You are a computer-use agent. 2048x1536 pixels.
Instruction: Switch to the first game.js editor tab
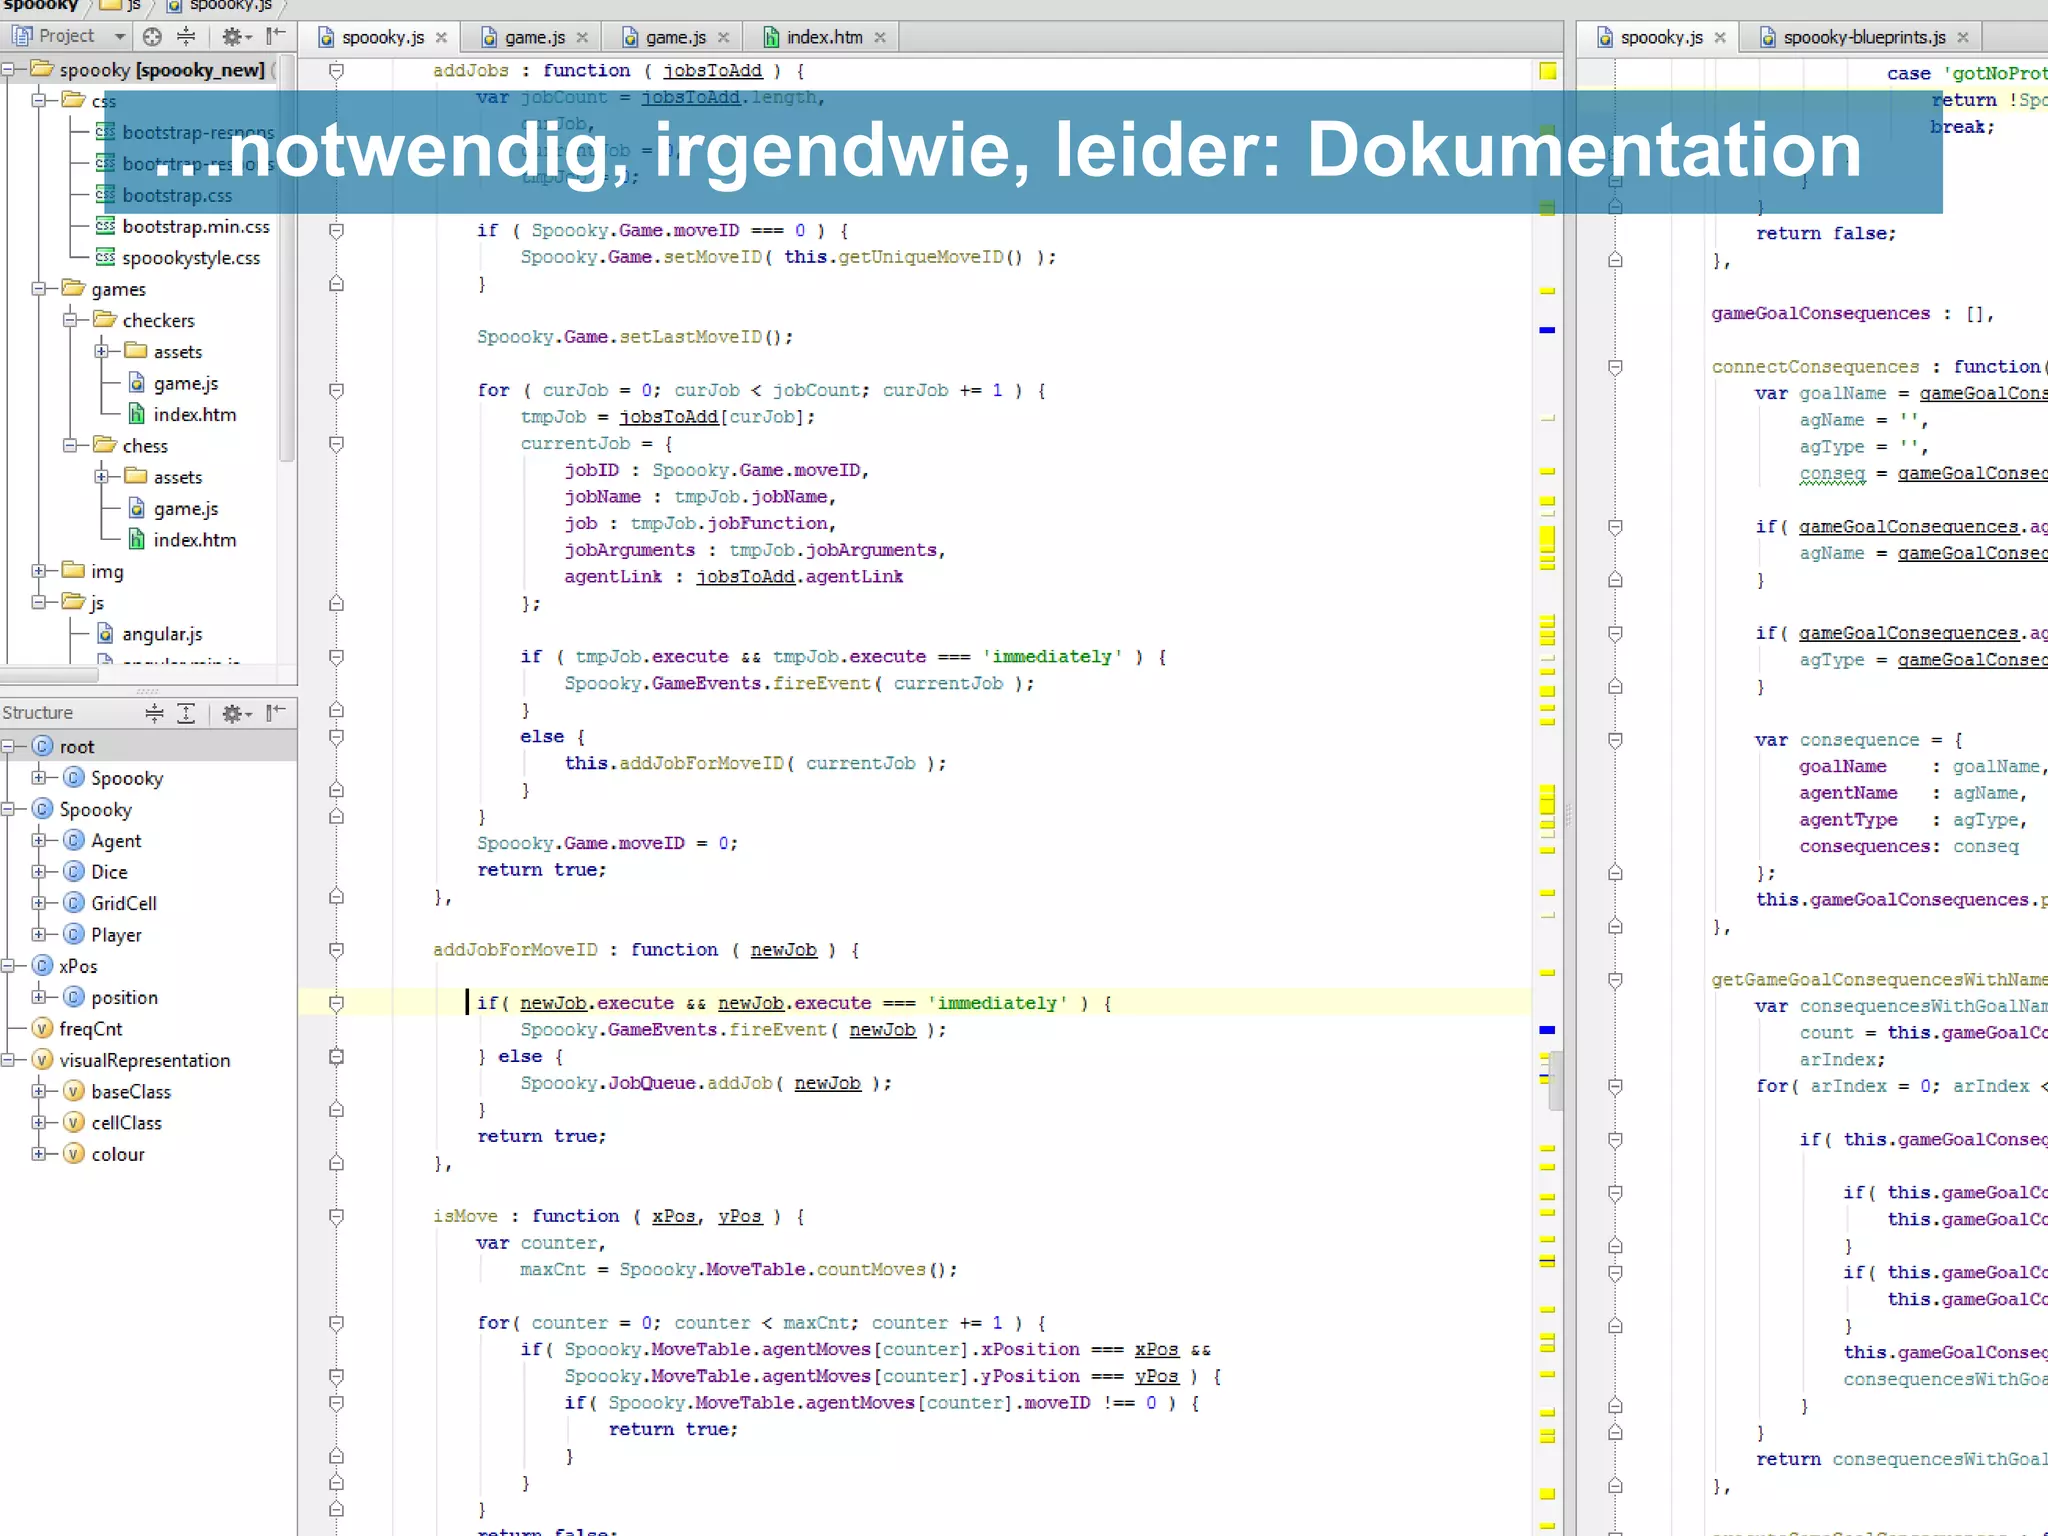click(x=534, y=37)
